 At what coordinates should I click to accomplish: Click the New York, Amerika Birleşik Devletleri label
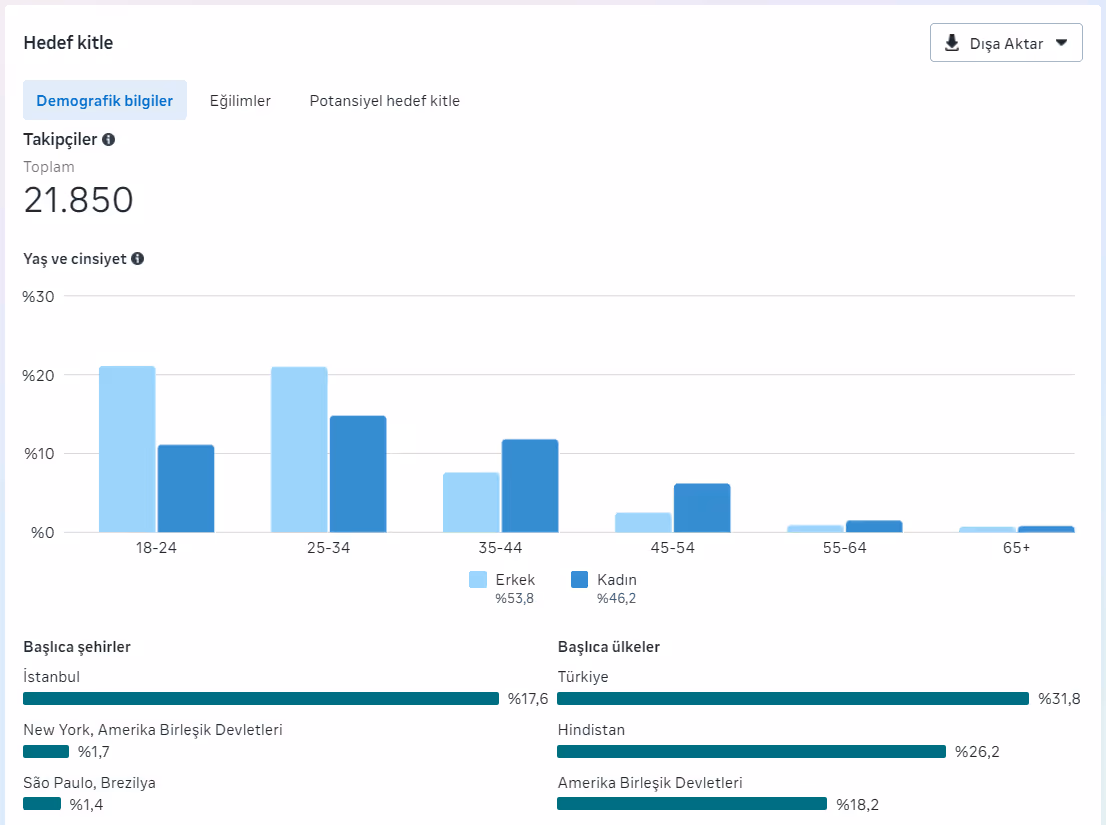coord(153,730)
